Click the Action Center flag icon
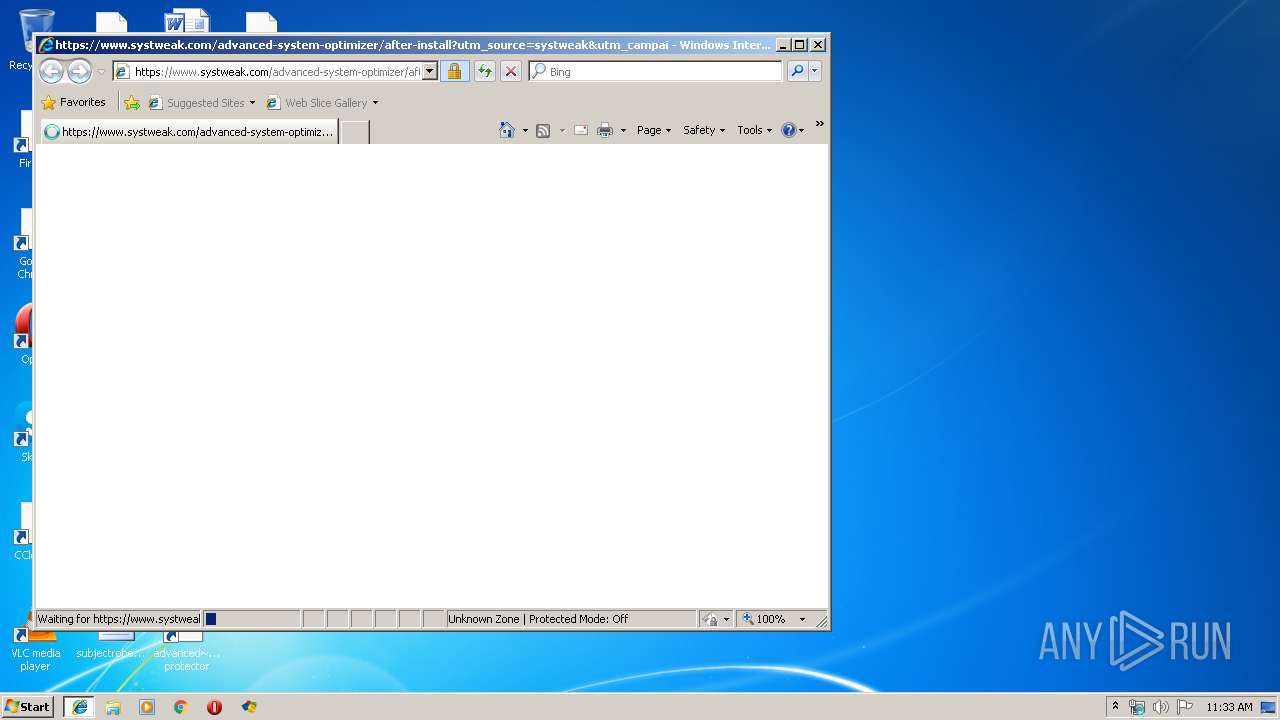This screenshot has width=1280, height=720. pos(1185,707)
